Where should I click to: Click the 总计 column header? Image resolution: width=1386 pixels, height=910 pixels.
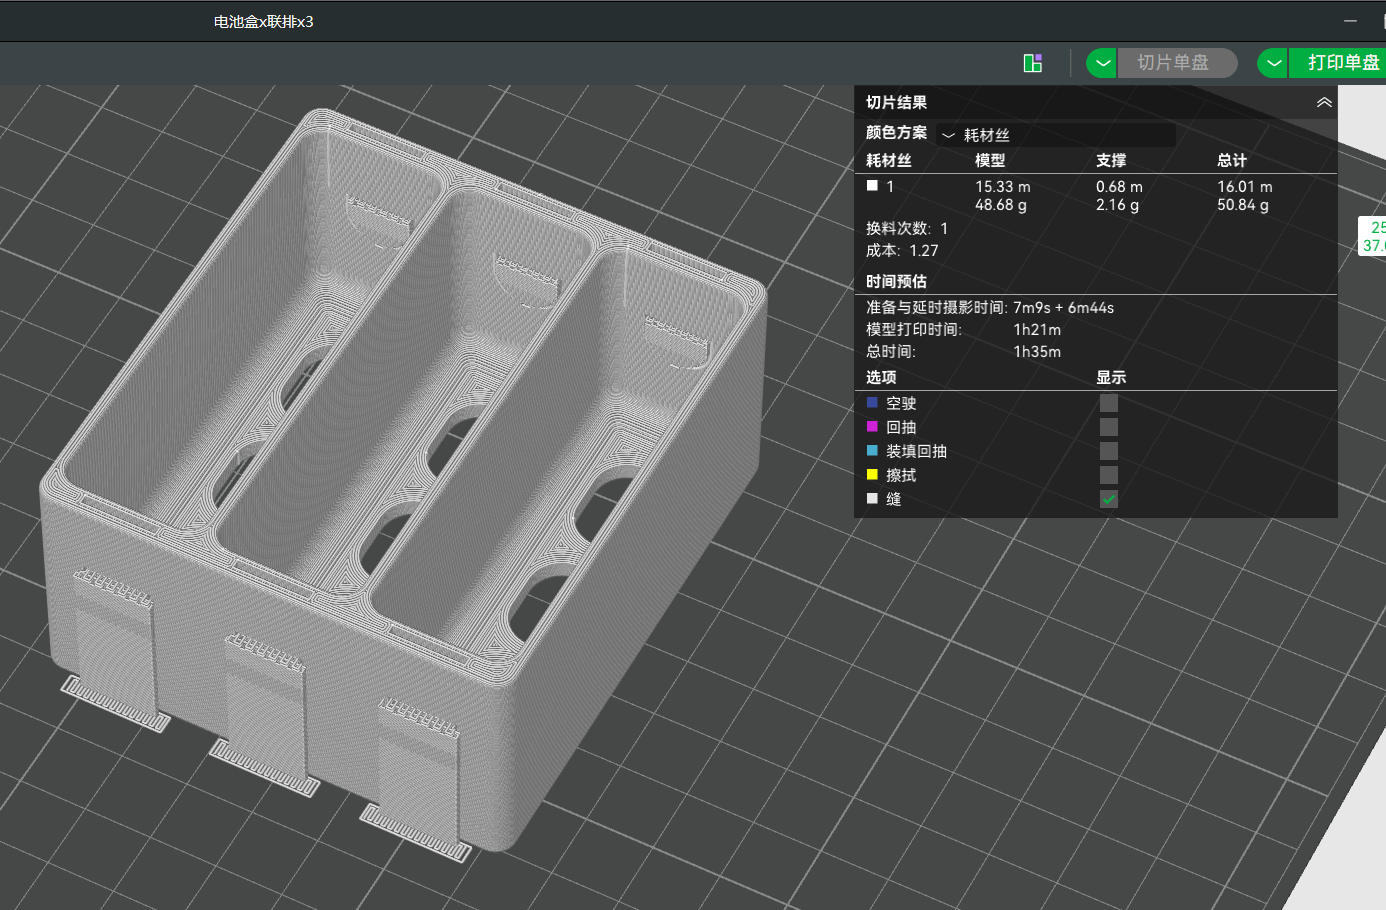click(x=1232, y=161)
